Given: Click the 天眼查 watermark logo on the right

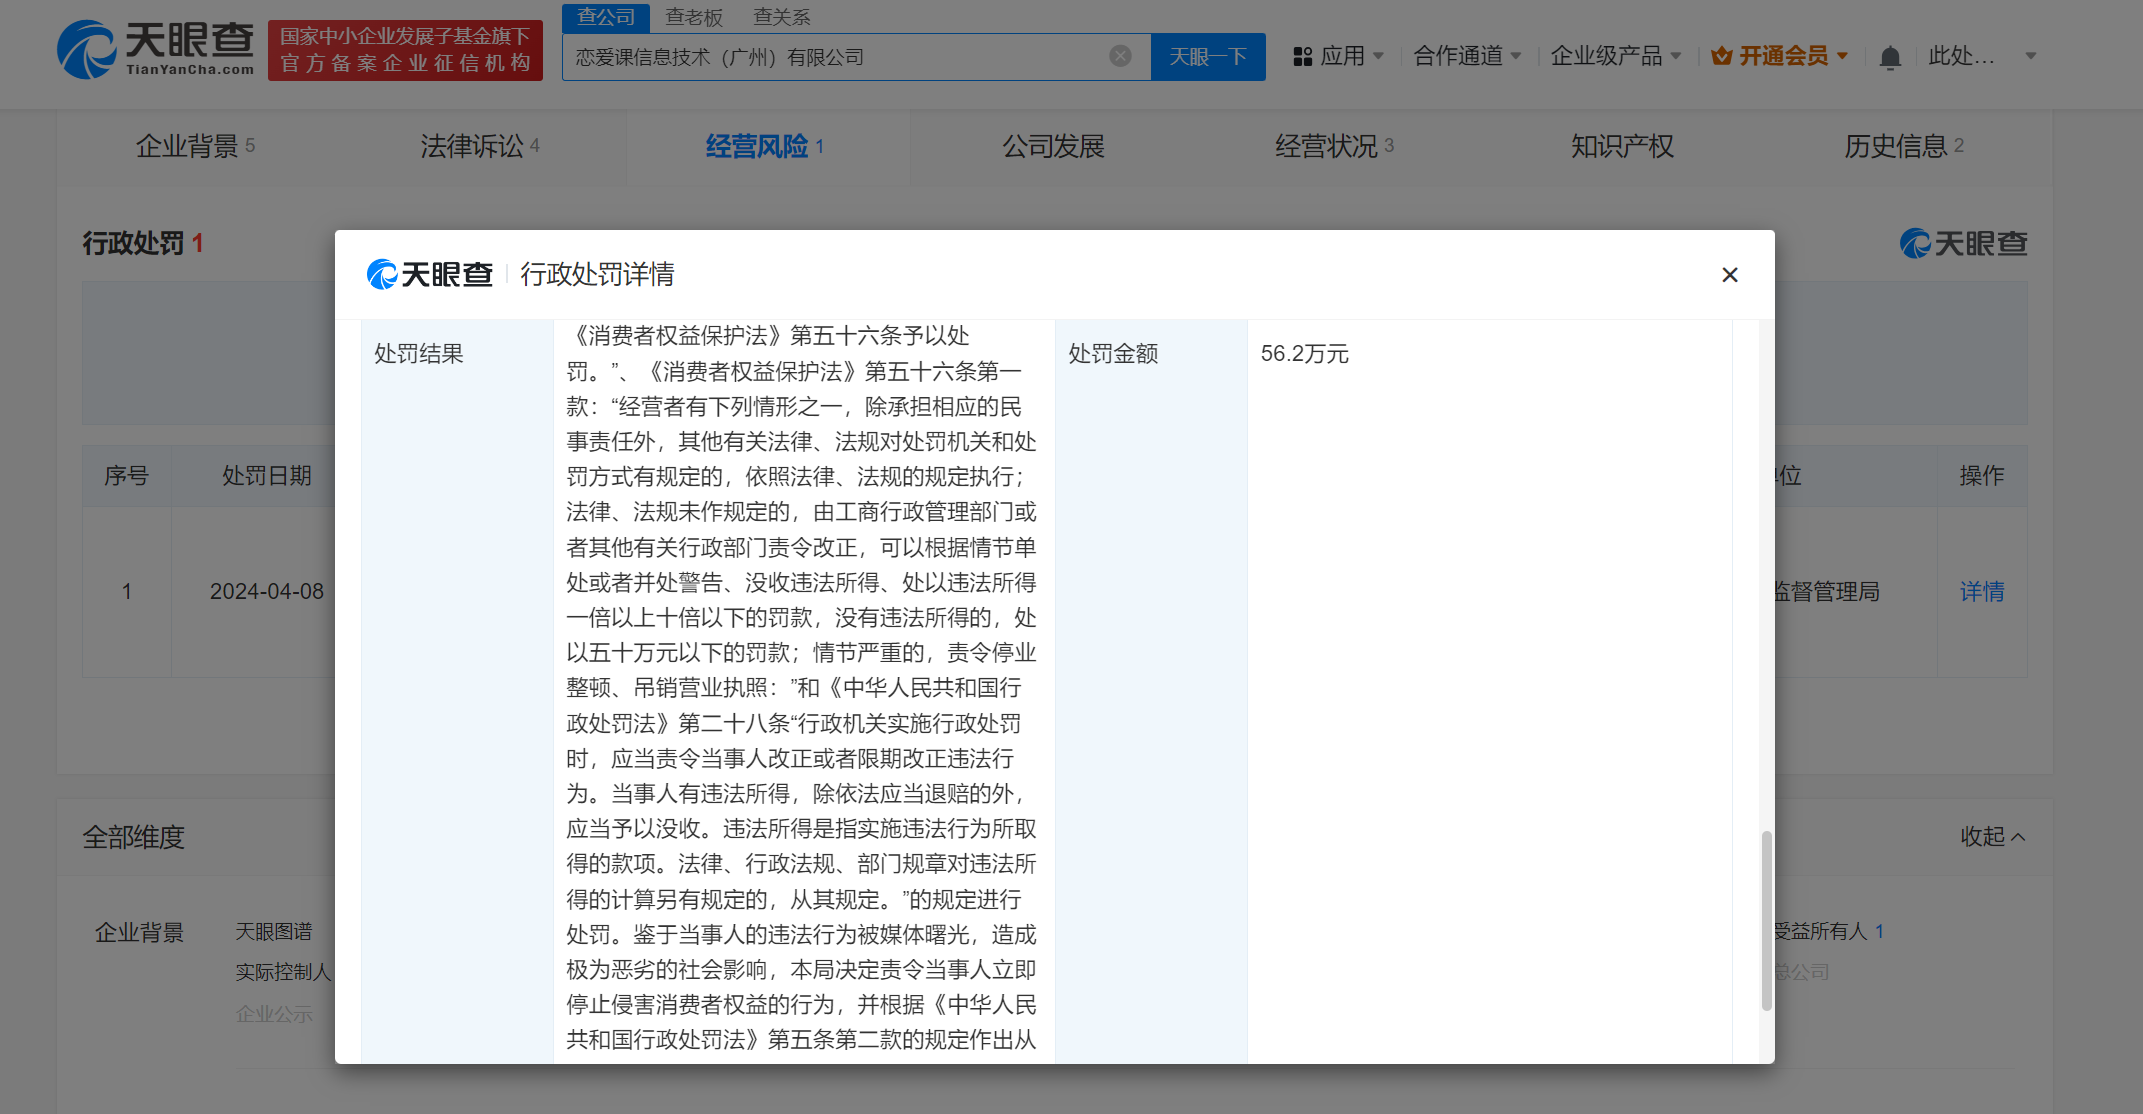Looking at the screenshot, I should pos(1963,243).
